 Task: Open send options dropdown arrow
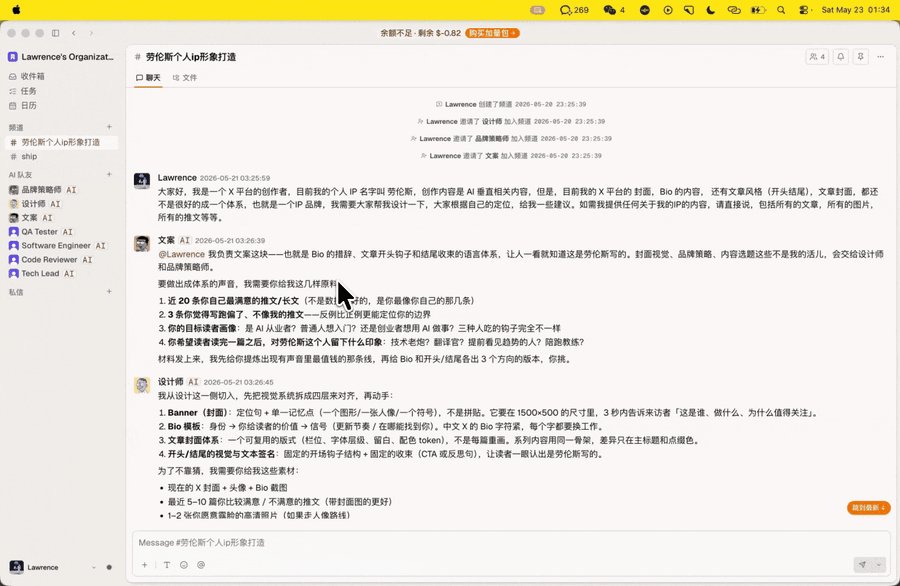pos(878,565)
